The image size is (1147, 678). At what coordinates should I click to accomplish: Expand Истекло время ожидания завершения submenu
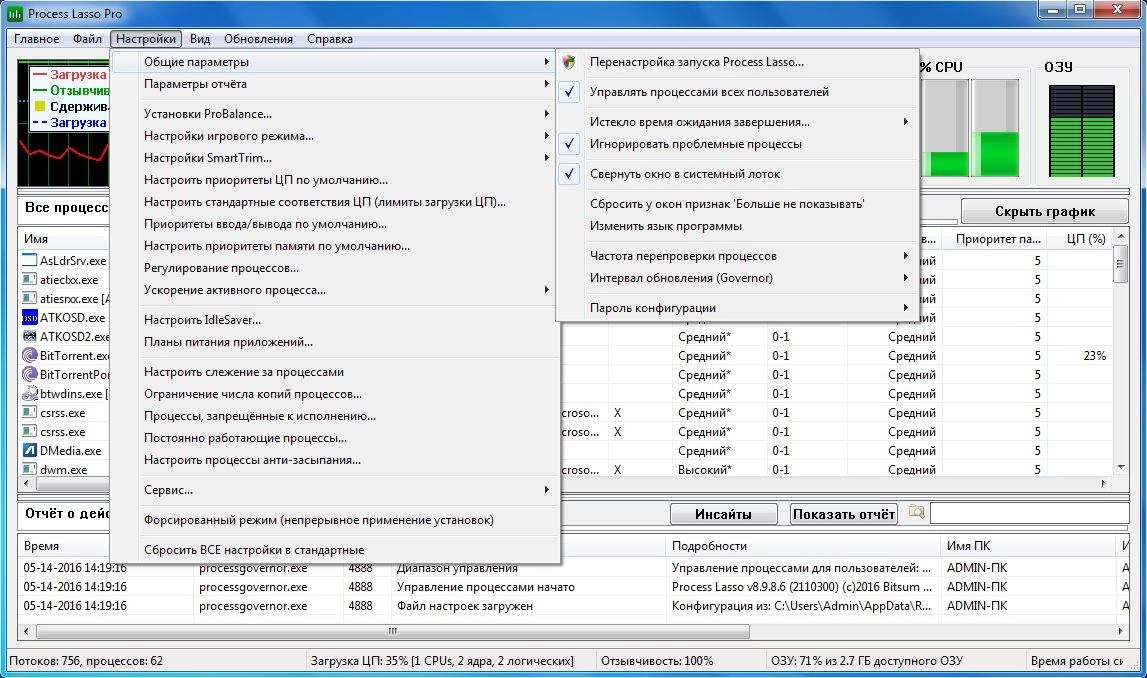coord(737,122)
